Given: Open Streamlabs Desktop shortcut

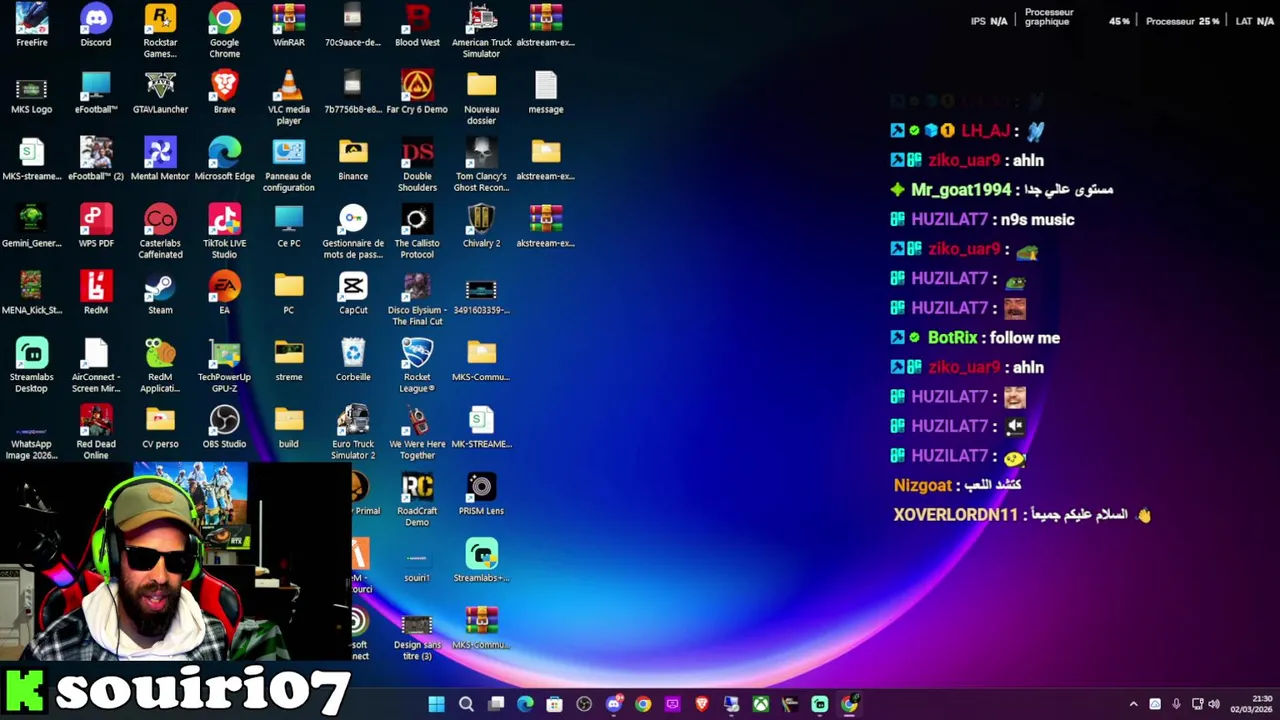Looking at the screenshot, I should point(31,366).
